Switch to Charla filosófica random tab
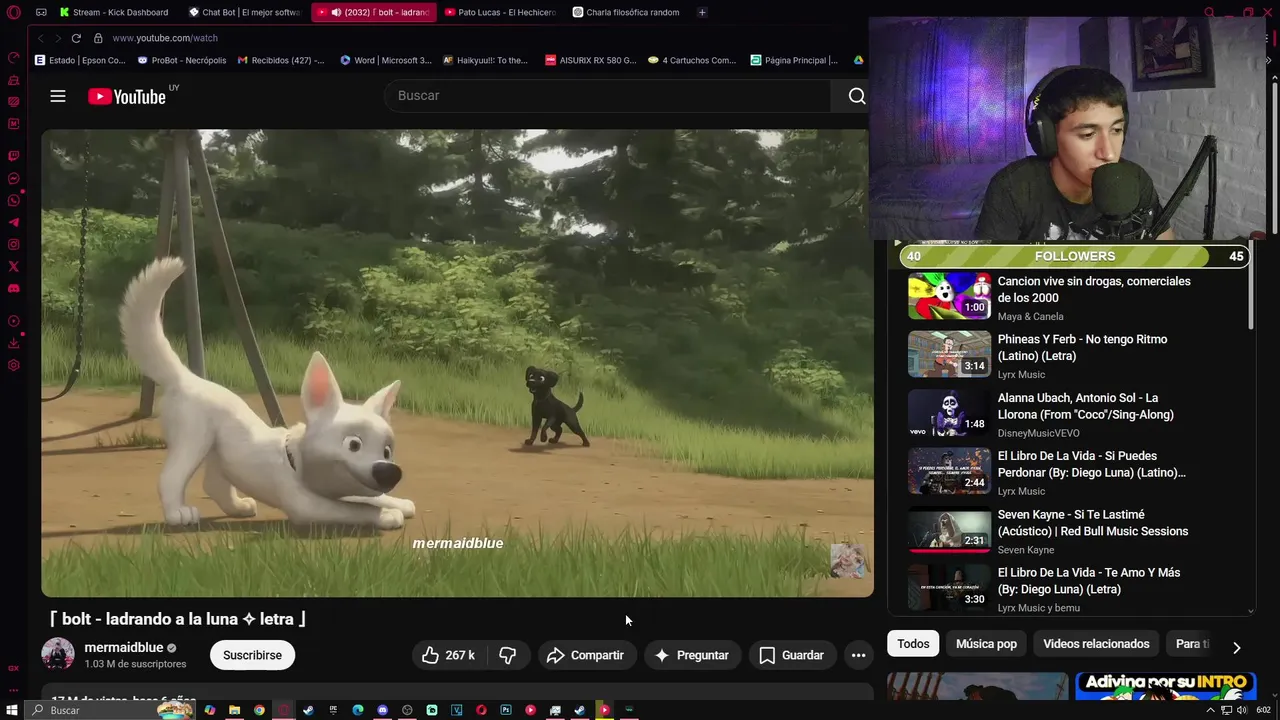 [x=628, y=12]
